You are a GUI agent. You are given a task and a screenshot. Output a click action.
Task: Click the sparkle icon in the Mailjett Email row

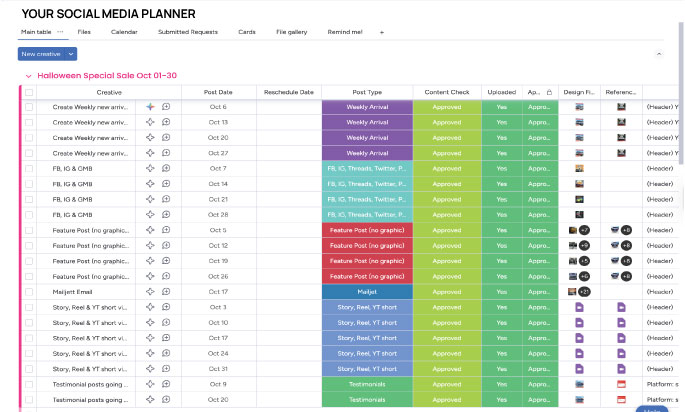coord(150,292)
